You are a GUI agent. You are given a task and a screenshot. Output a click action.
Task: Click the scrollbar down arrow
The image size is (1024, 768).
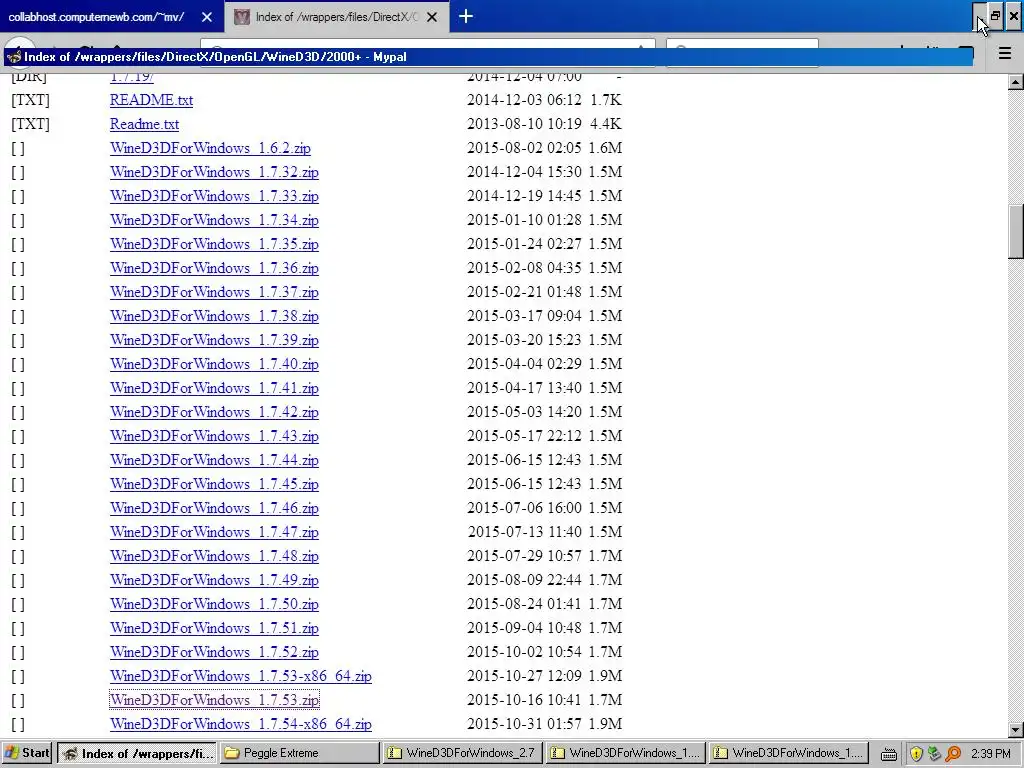pos(1015,729)
